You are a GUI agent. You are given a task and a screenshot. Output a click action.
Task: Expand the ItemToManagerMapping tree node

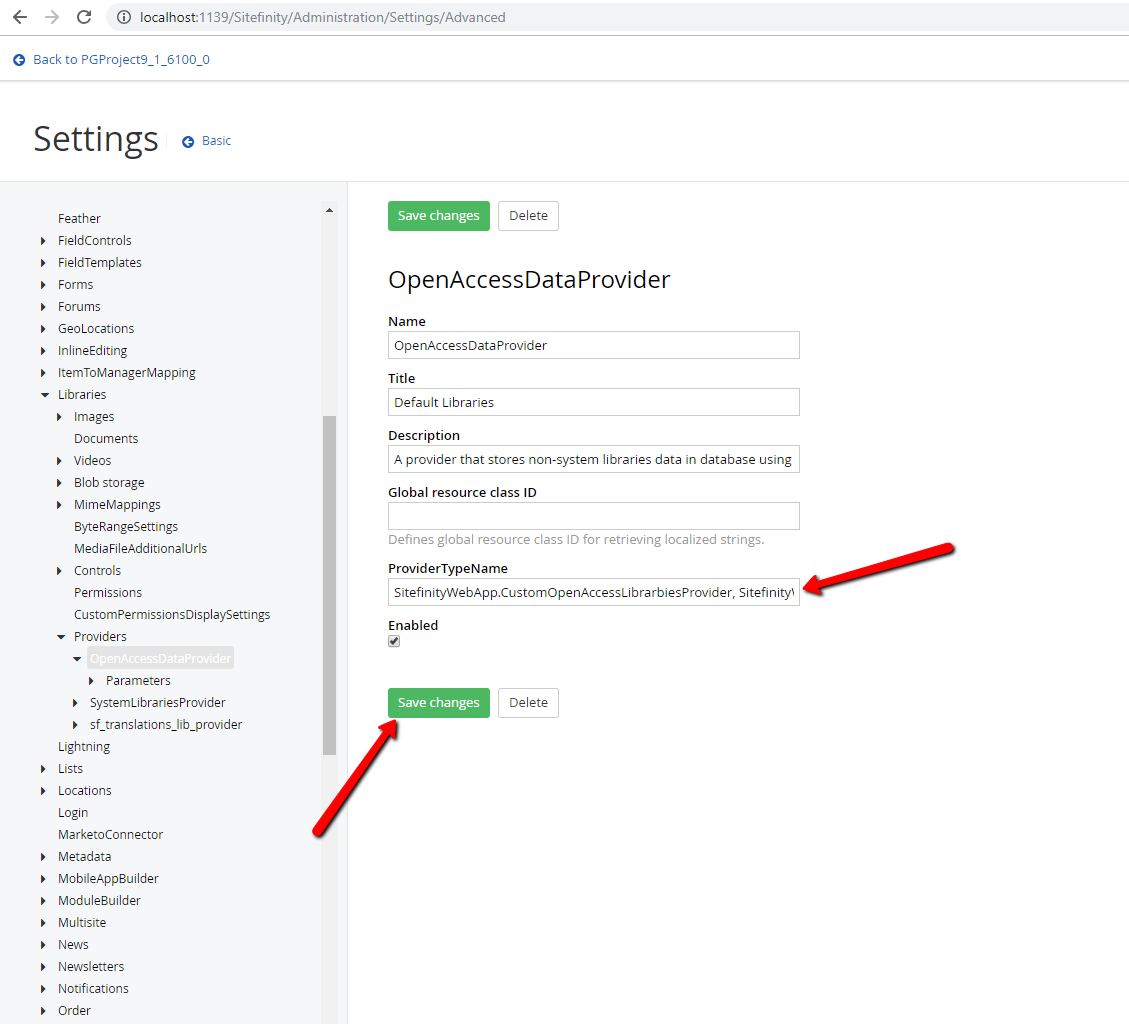pos(43,372)
